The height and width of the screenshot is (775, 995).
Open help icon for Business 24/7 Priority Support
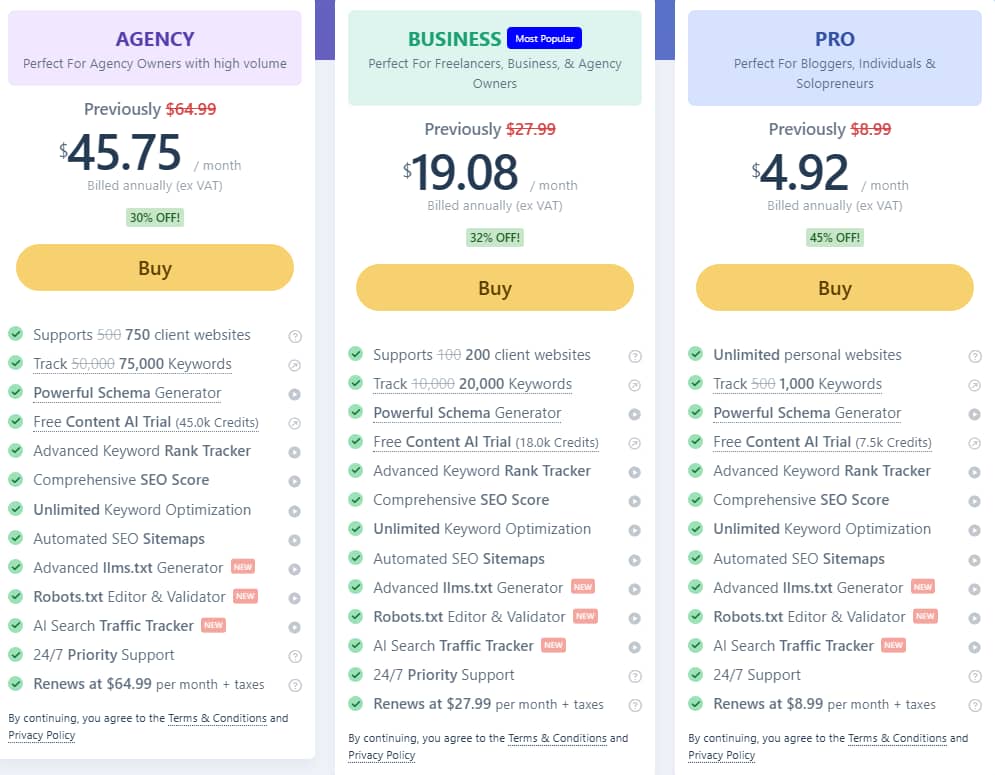click(635, 676)
